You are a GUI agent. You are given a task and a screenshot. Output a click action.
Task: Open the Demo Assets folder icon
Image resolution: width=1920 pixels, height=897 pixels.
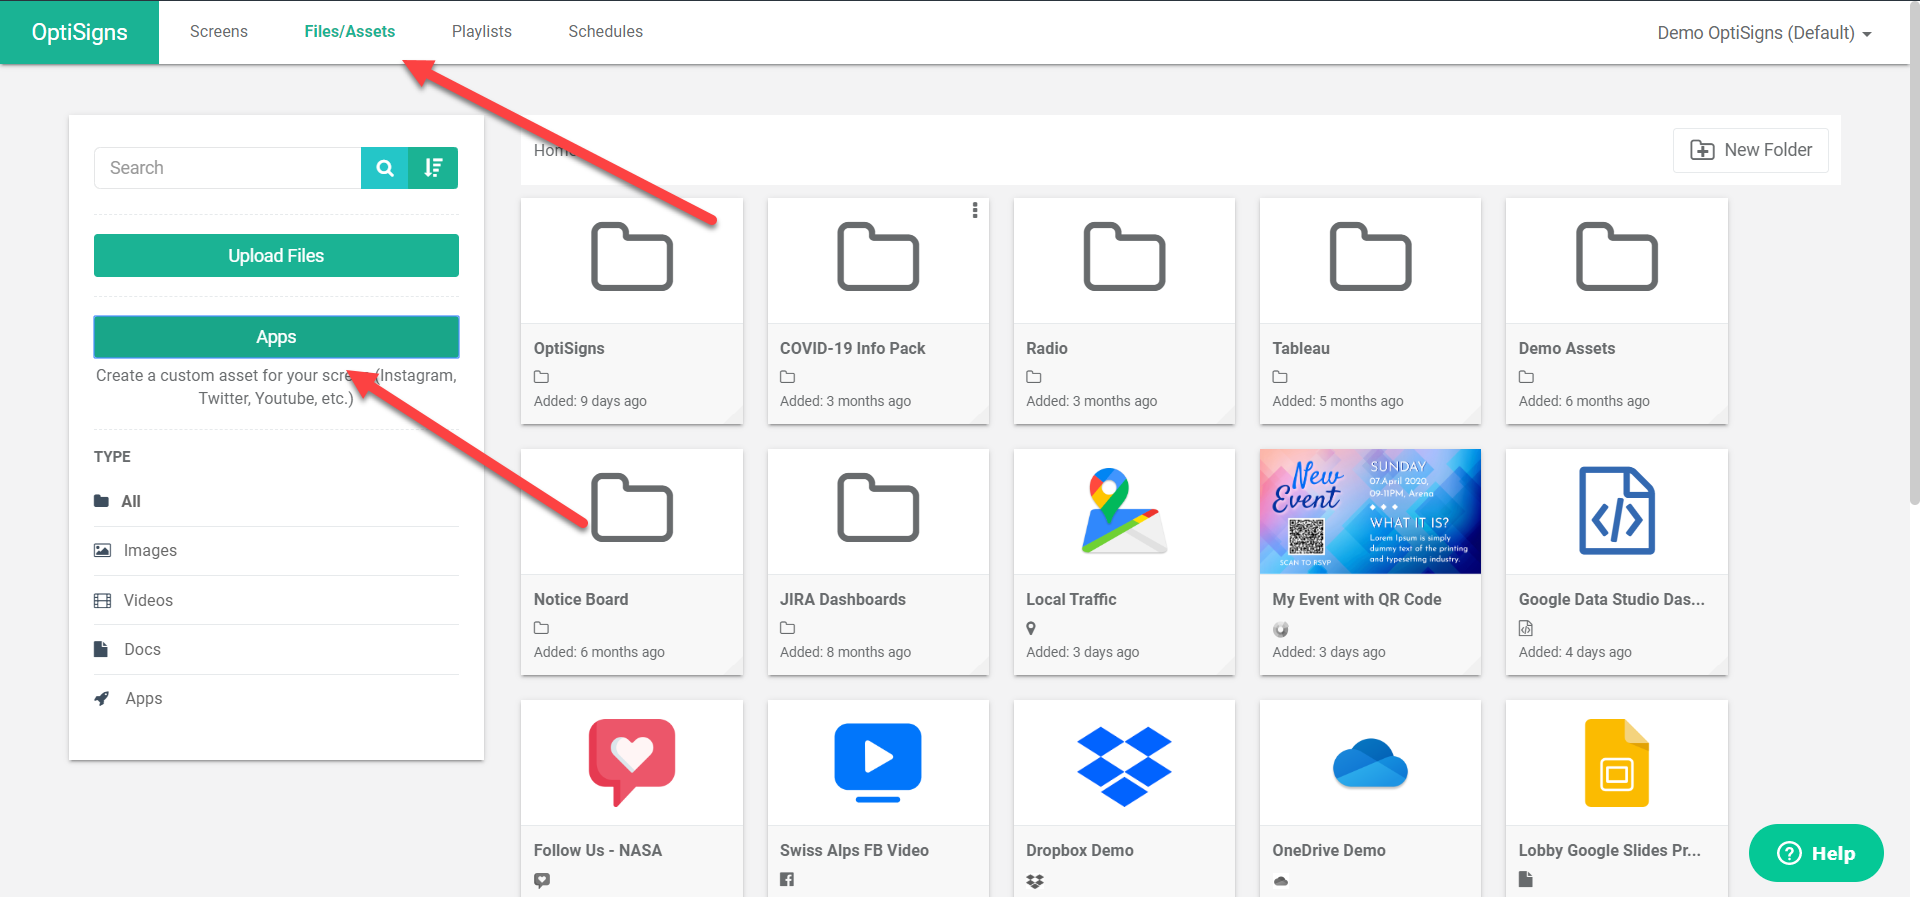click(1617, 257)
